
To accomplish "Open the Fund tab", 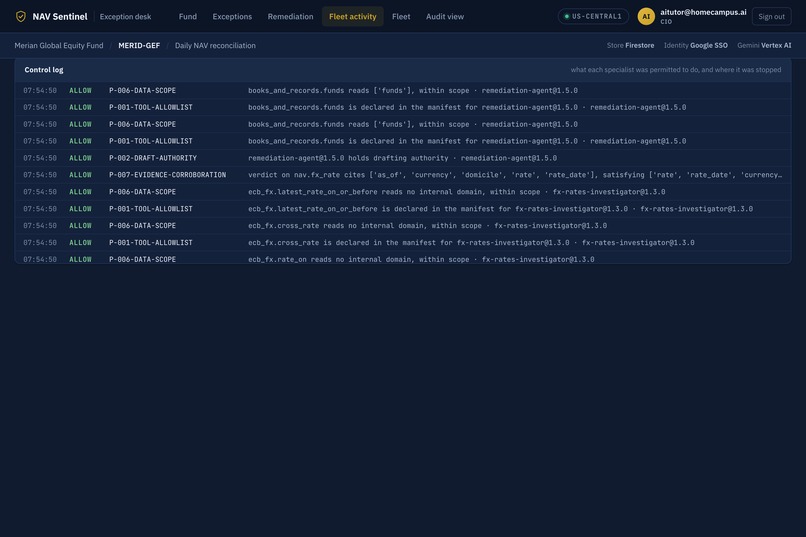I will click(188, 16).
